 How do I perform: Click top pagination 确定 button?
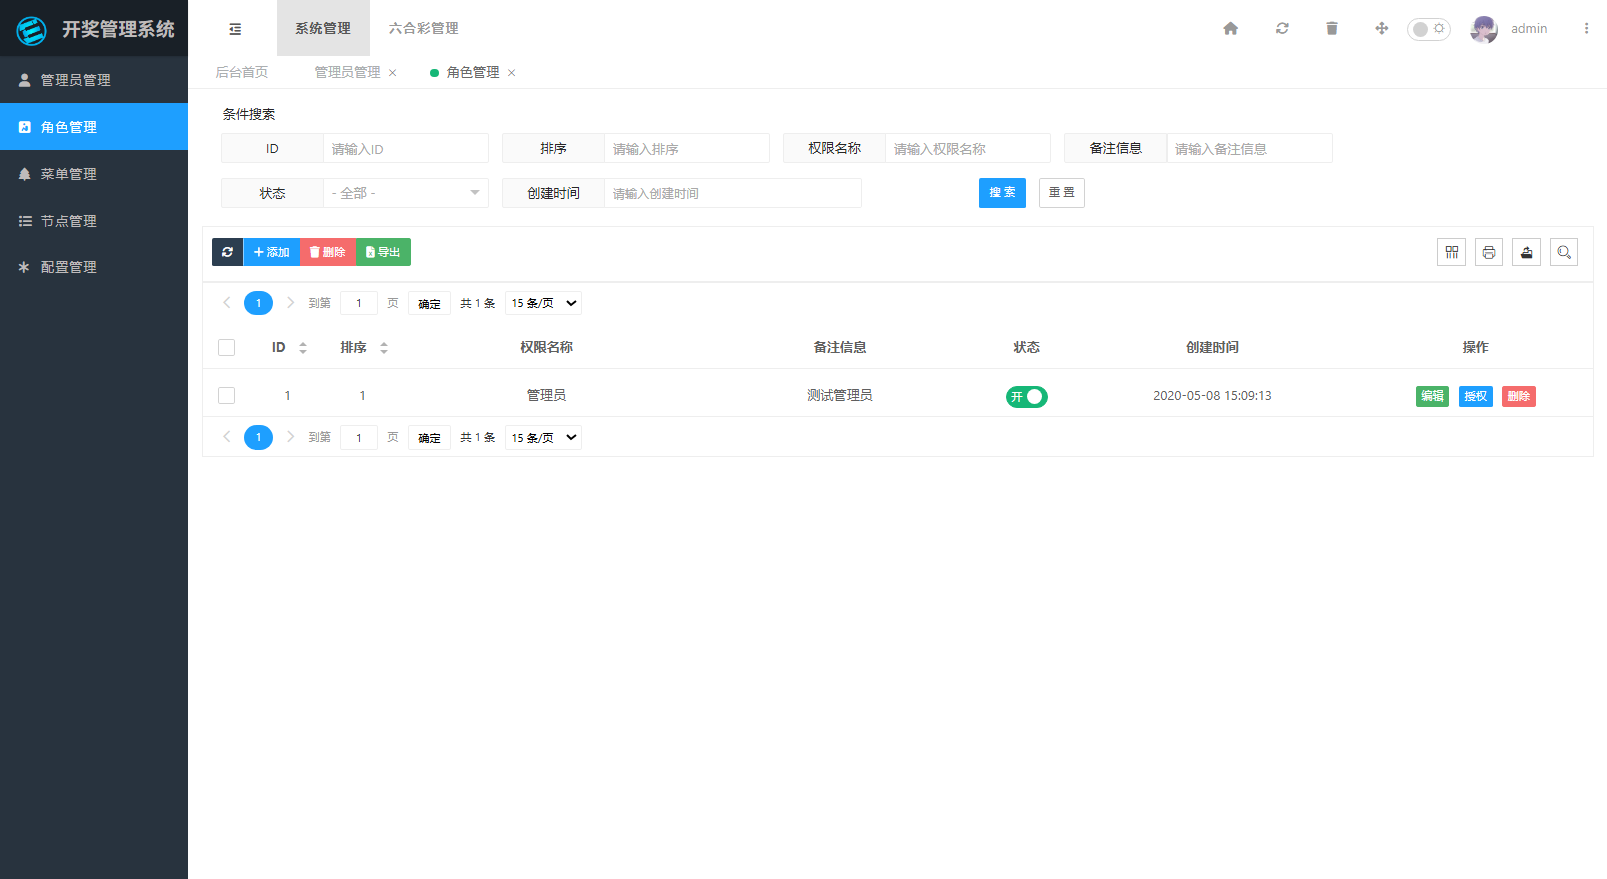click(429, 303)
